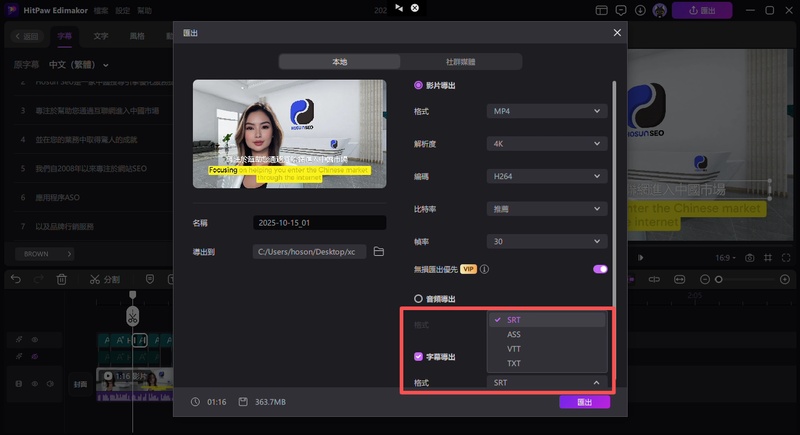Expand the MP4 format dropdown

pyautogui.click(x=546, y=110)
